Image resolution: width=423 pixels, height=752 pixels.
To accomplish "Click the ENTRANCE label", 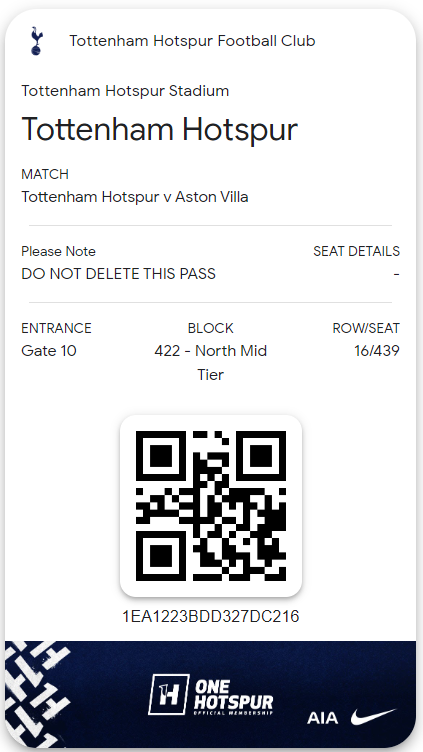I will pos(57,328).
